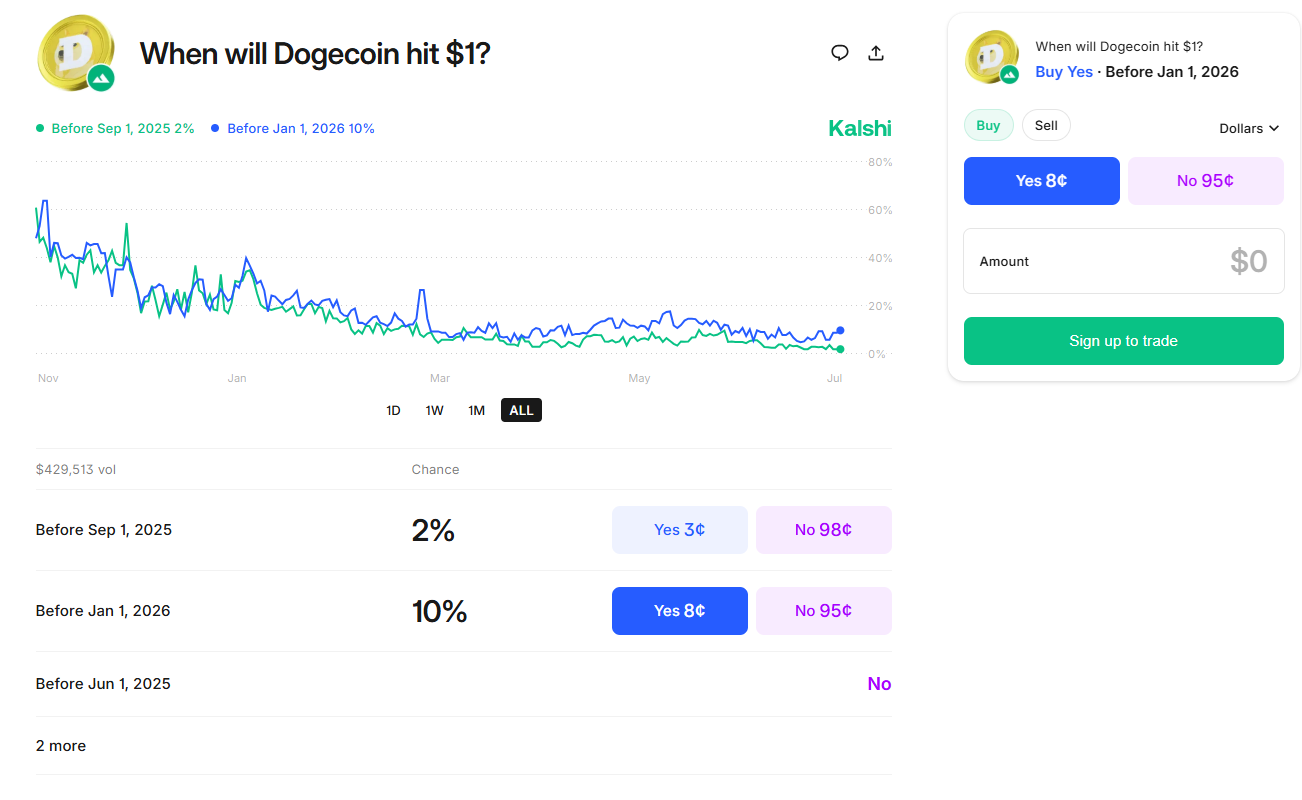Click the Before Jun 1, 2025 row label
This screenshot has width=1302, height=800.
coord(103,684)
